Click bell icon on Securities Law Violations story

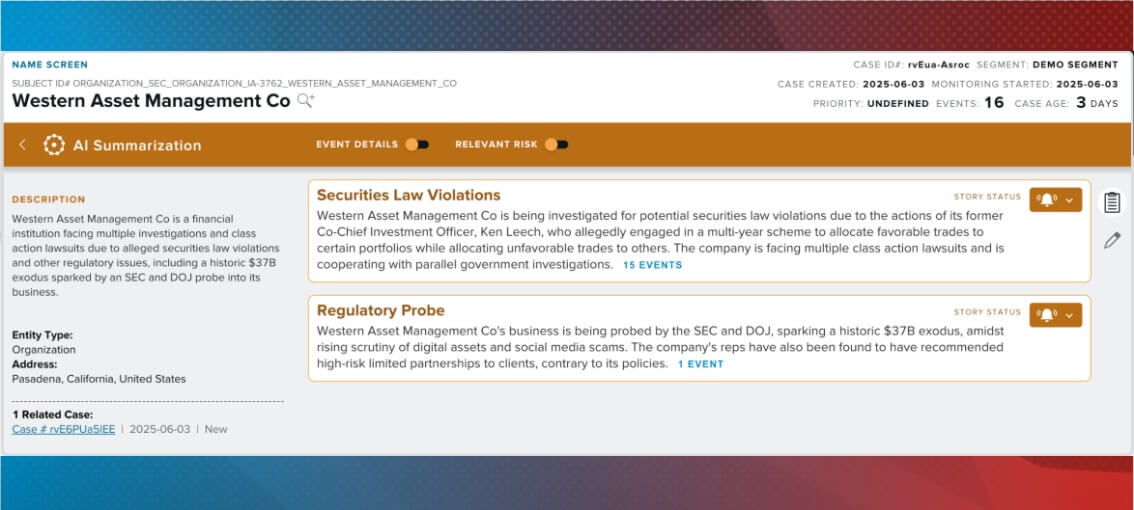[x=1046, y=200]
